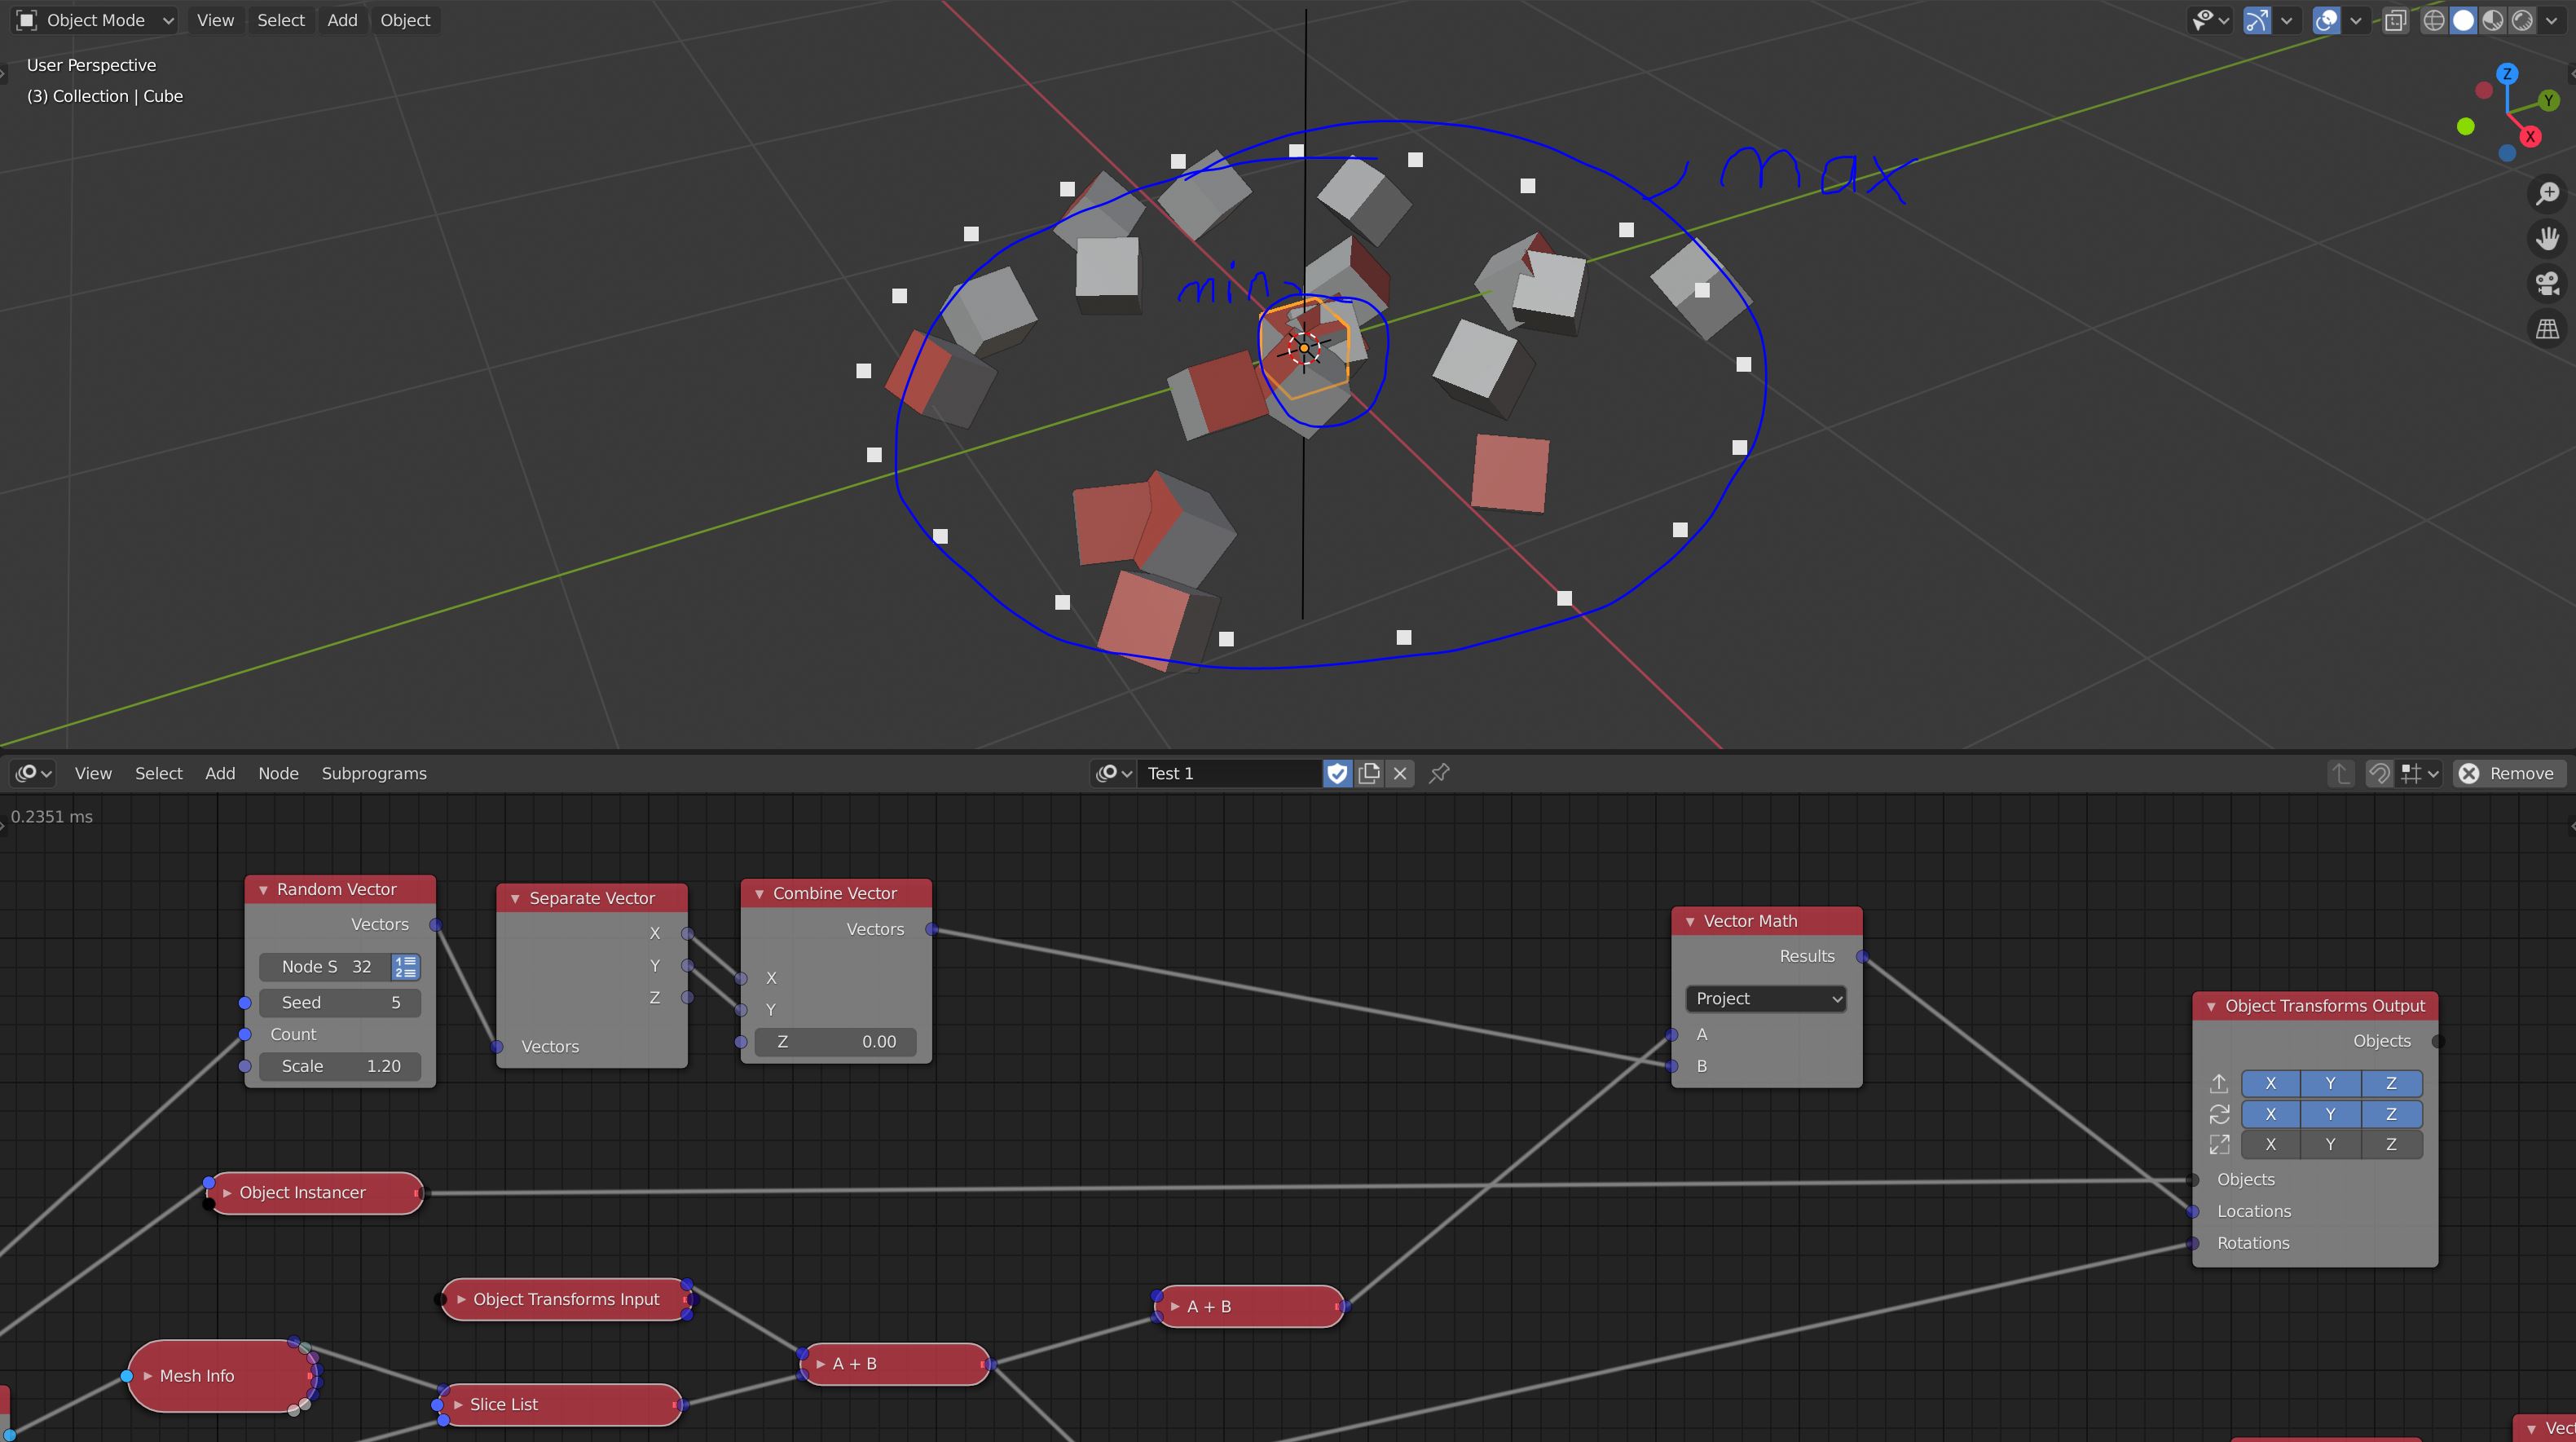This screenshot has height=1442, width=2576.
Task: Click Random Vector Count input socket
Action: 245,1034
